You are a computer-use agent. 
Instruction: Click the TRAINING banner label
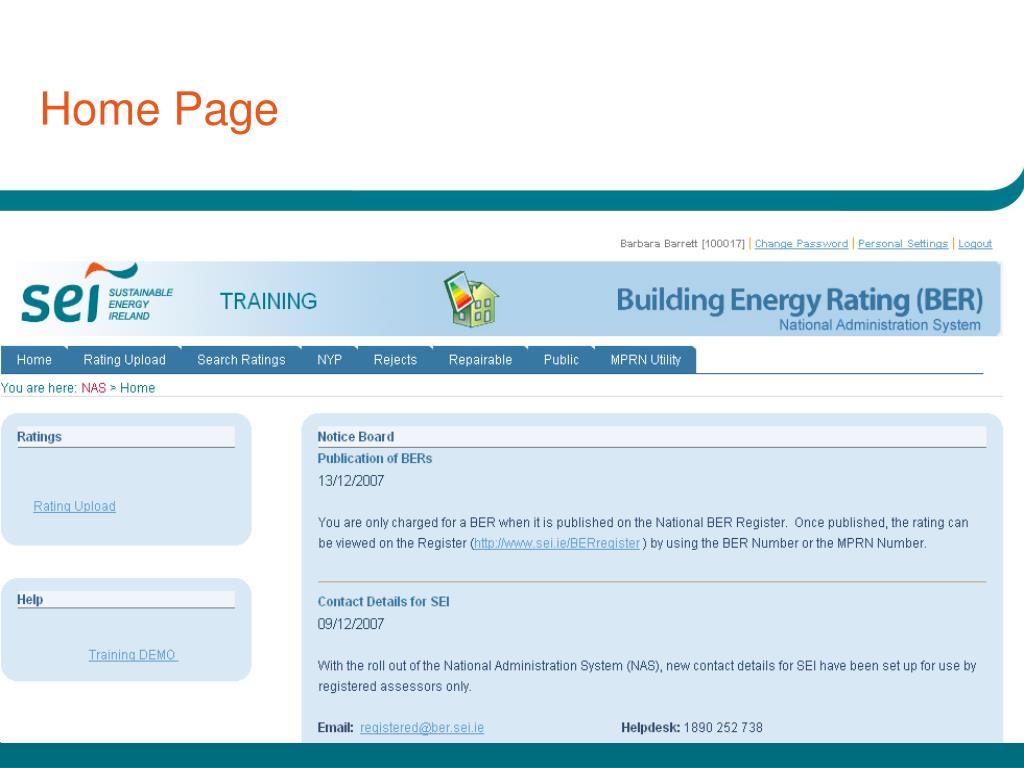point(268,301)
